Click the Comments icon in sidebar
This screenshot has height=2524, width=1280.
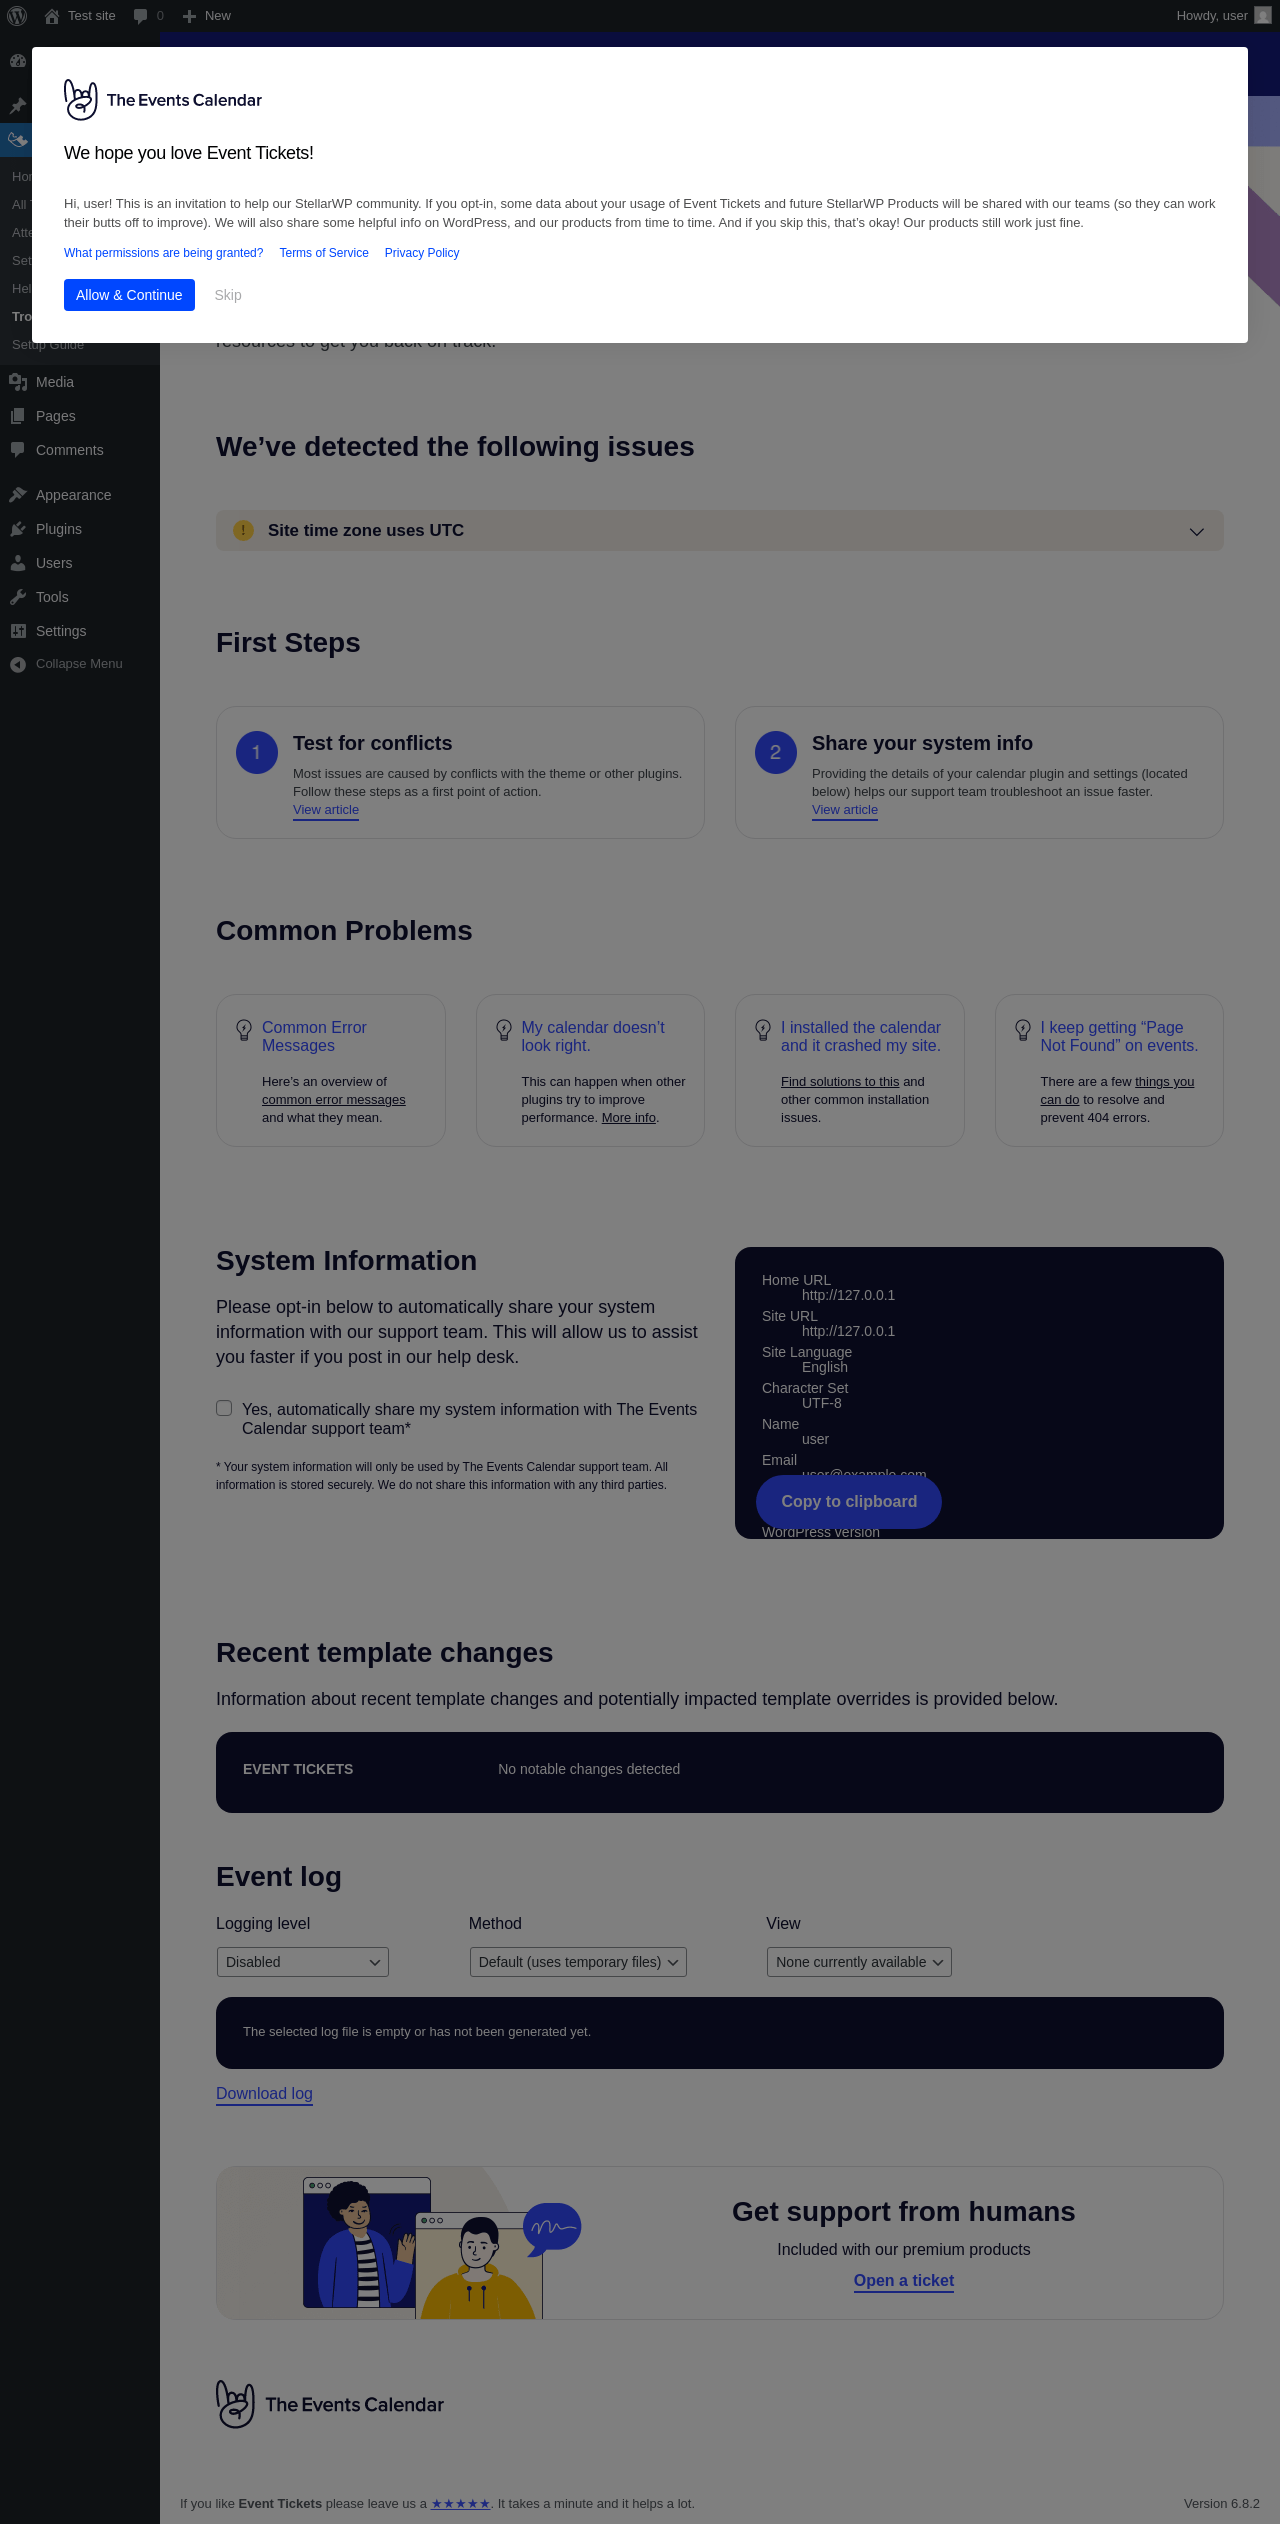point(18,450)
